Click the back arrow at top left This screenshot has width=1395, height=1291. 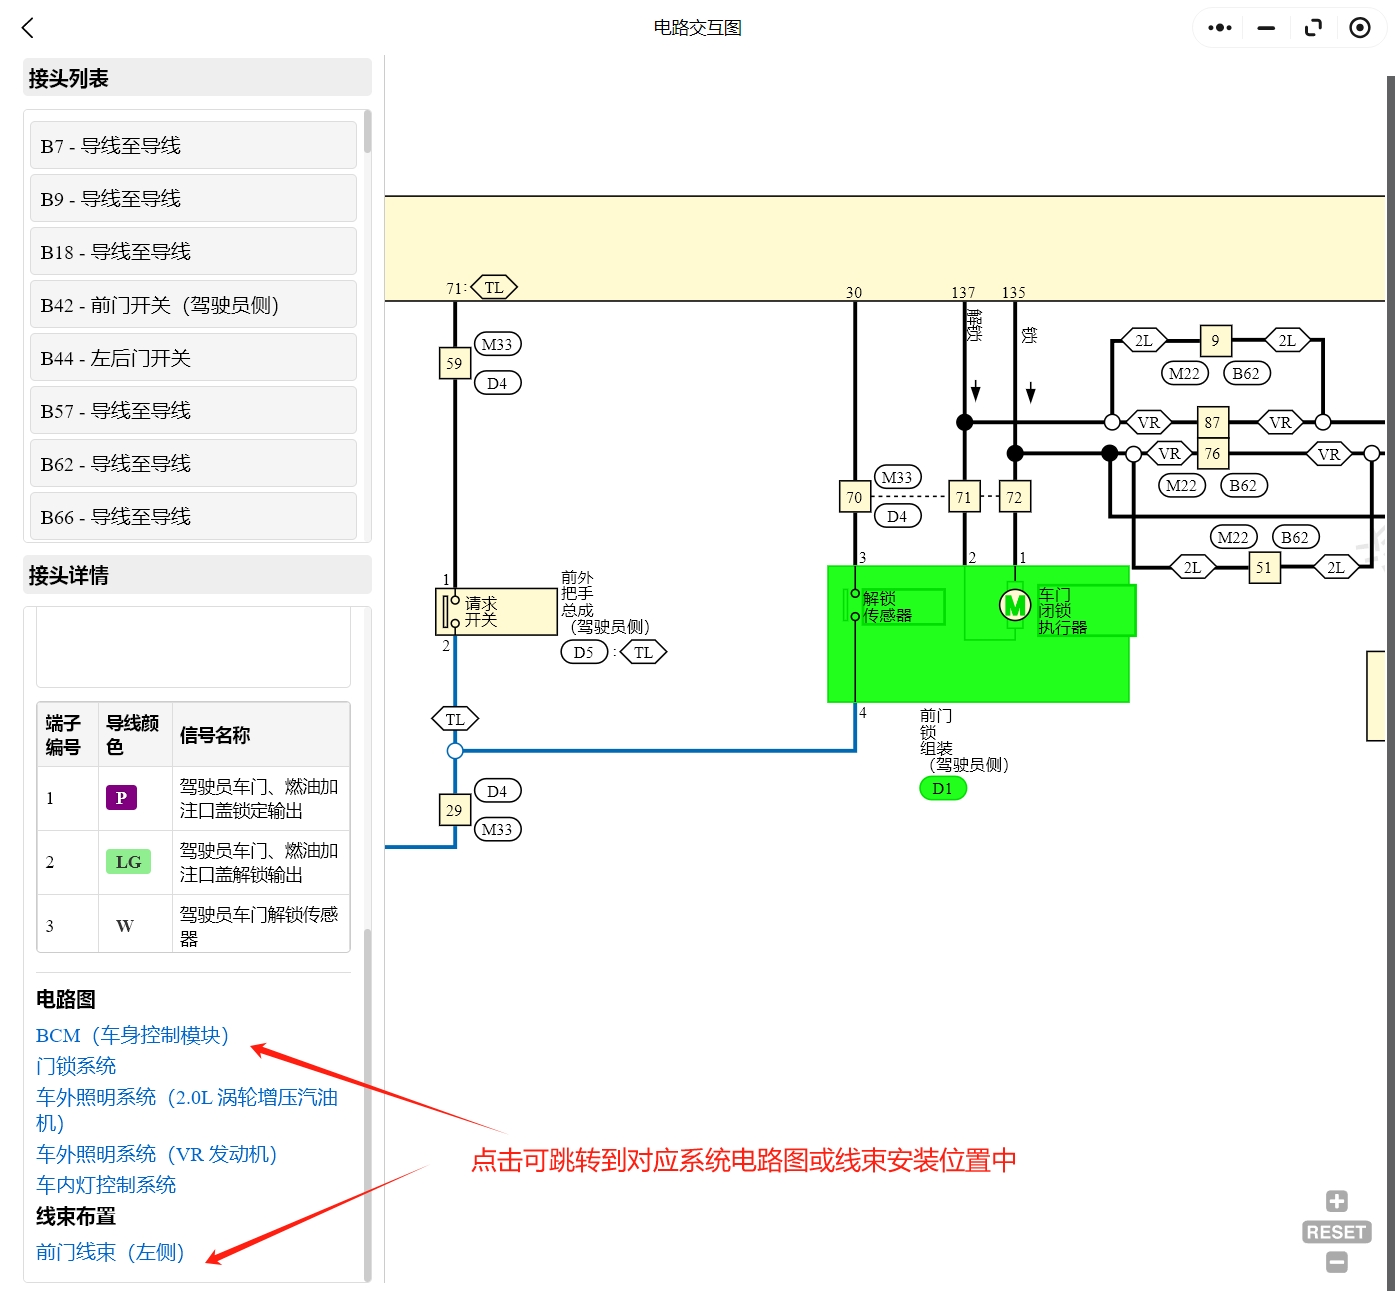pyautogui.click(x=27, y=27)
